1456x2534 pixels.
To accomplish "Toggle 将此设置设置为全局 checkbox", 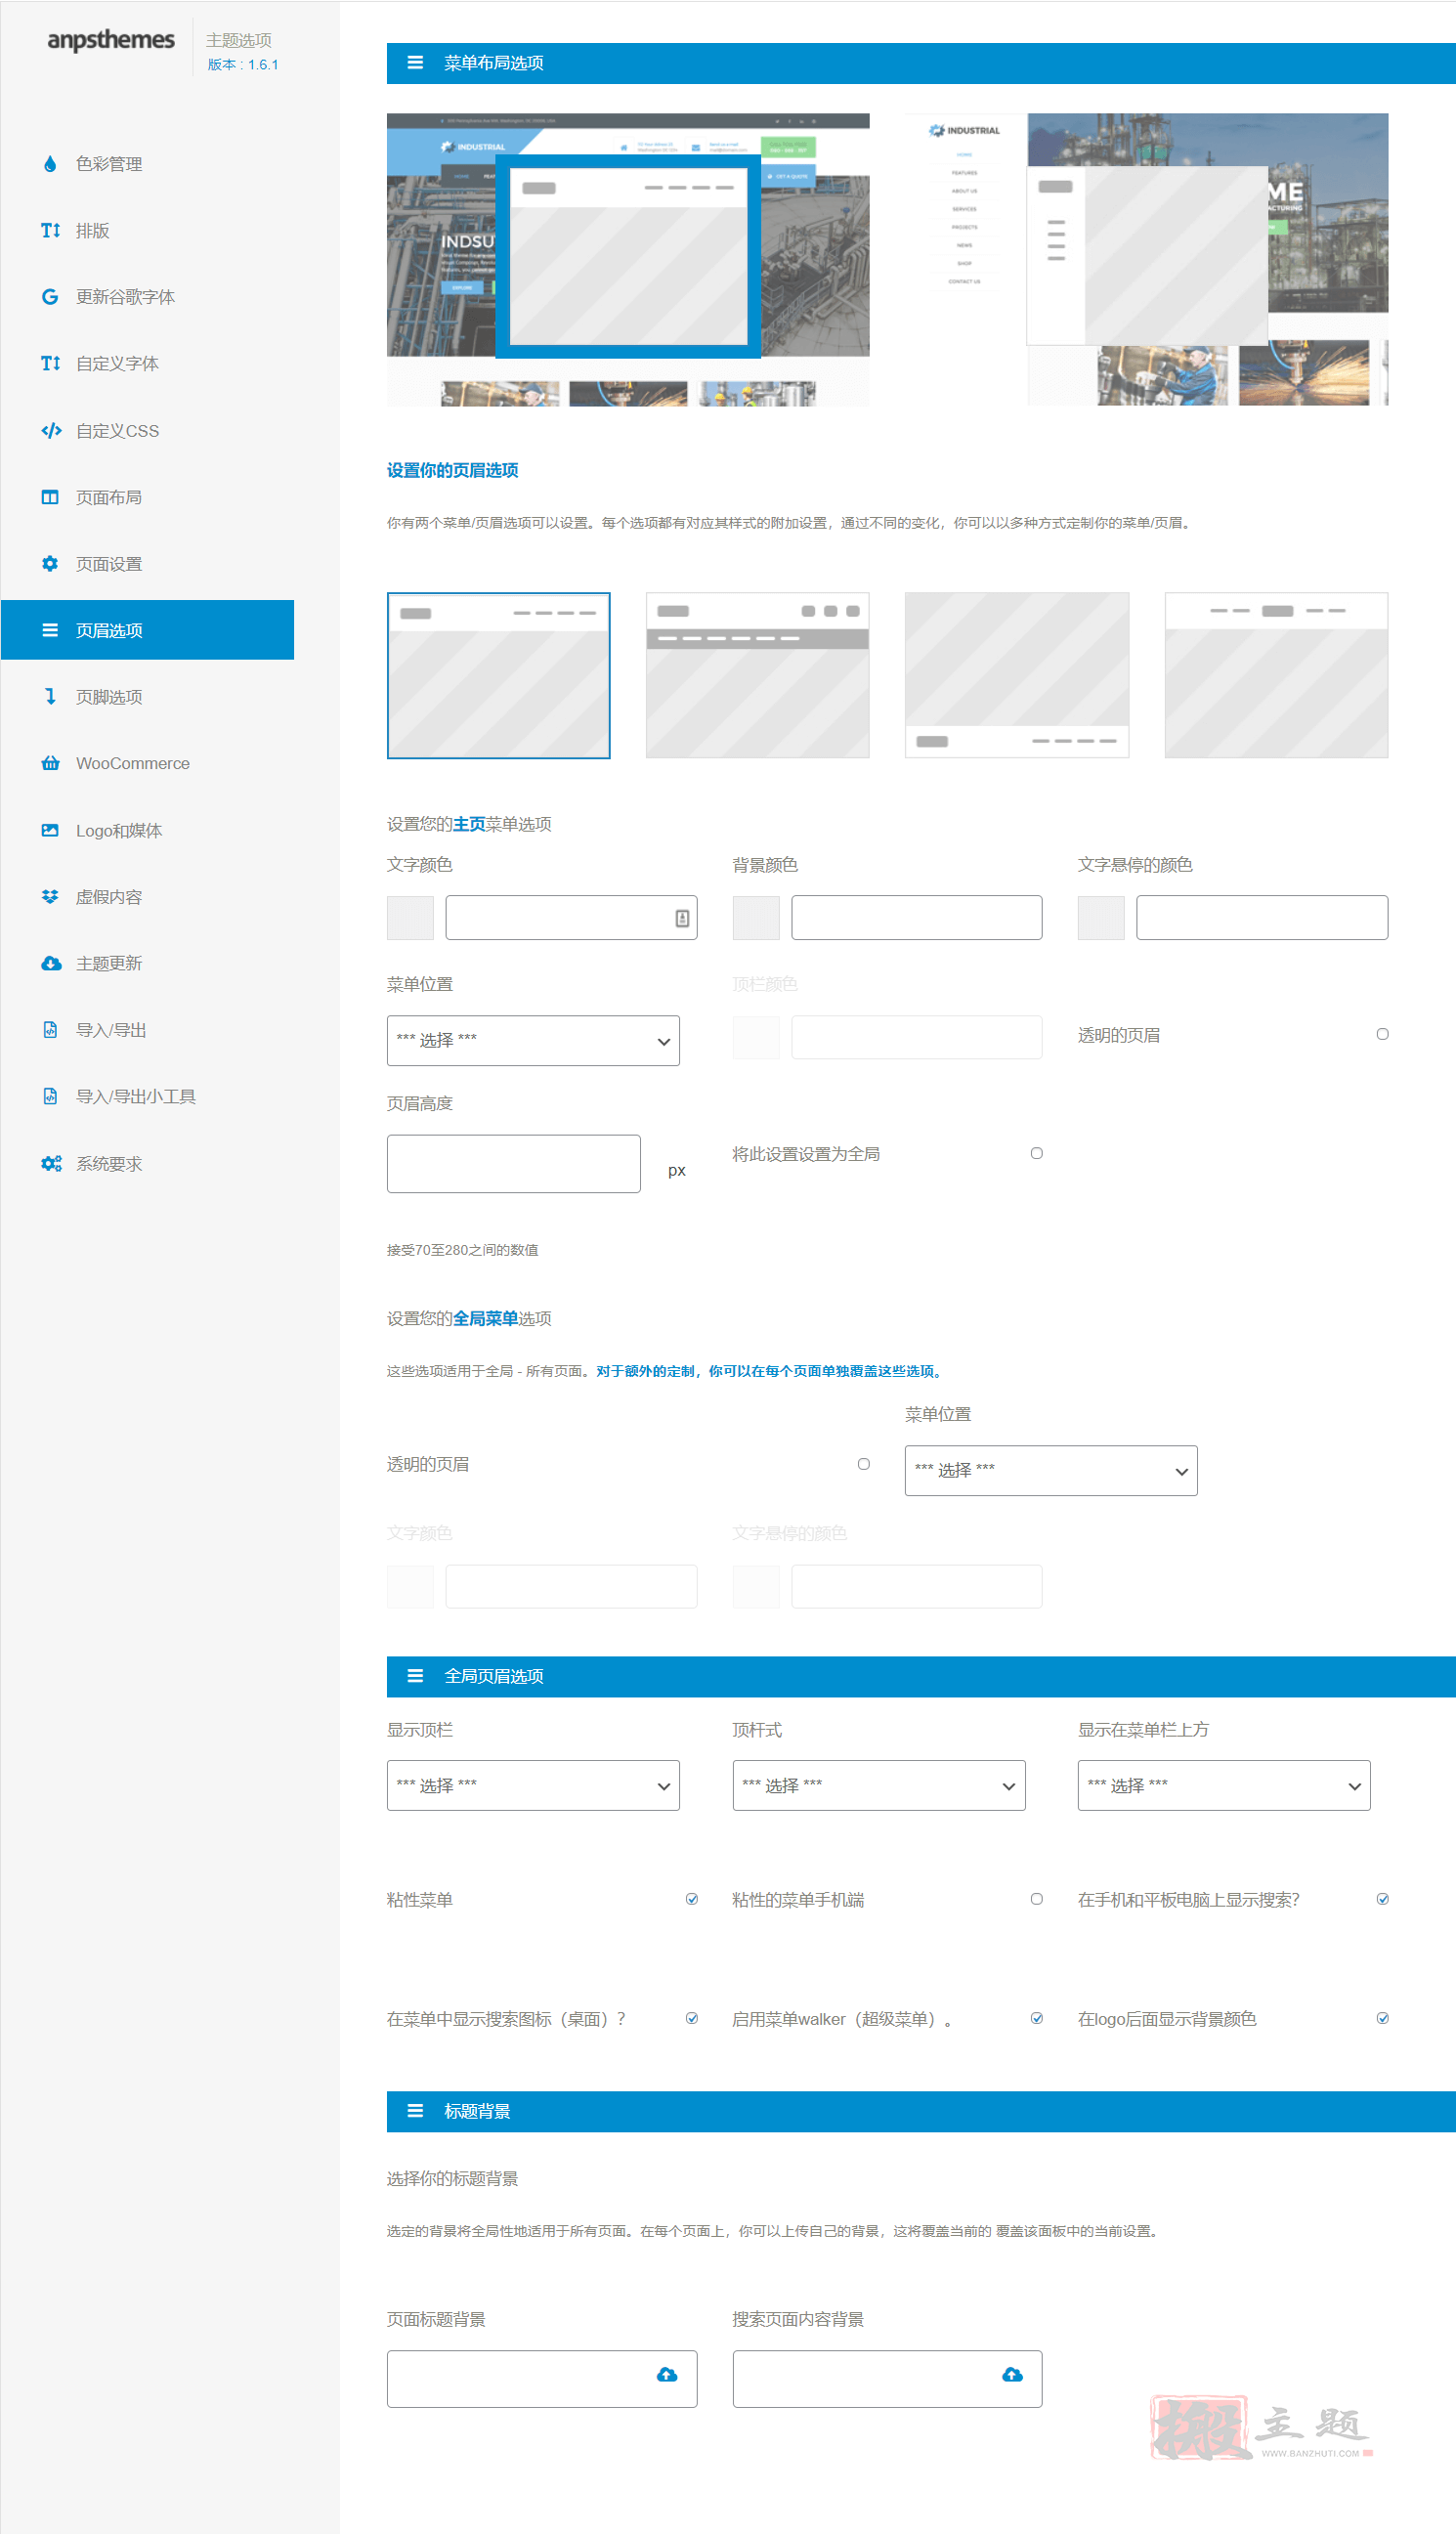I will click(1037, 1153).
